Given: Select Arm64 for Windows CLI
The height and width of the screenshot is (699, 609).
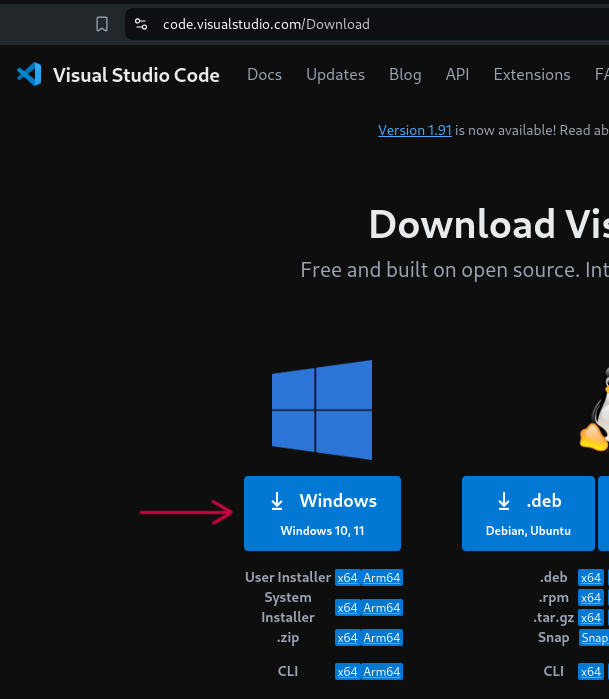Looking at the screenshot, I should click(x=382, y=672).
